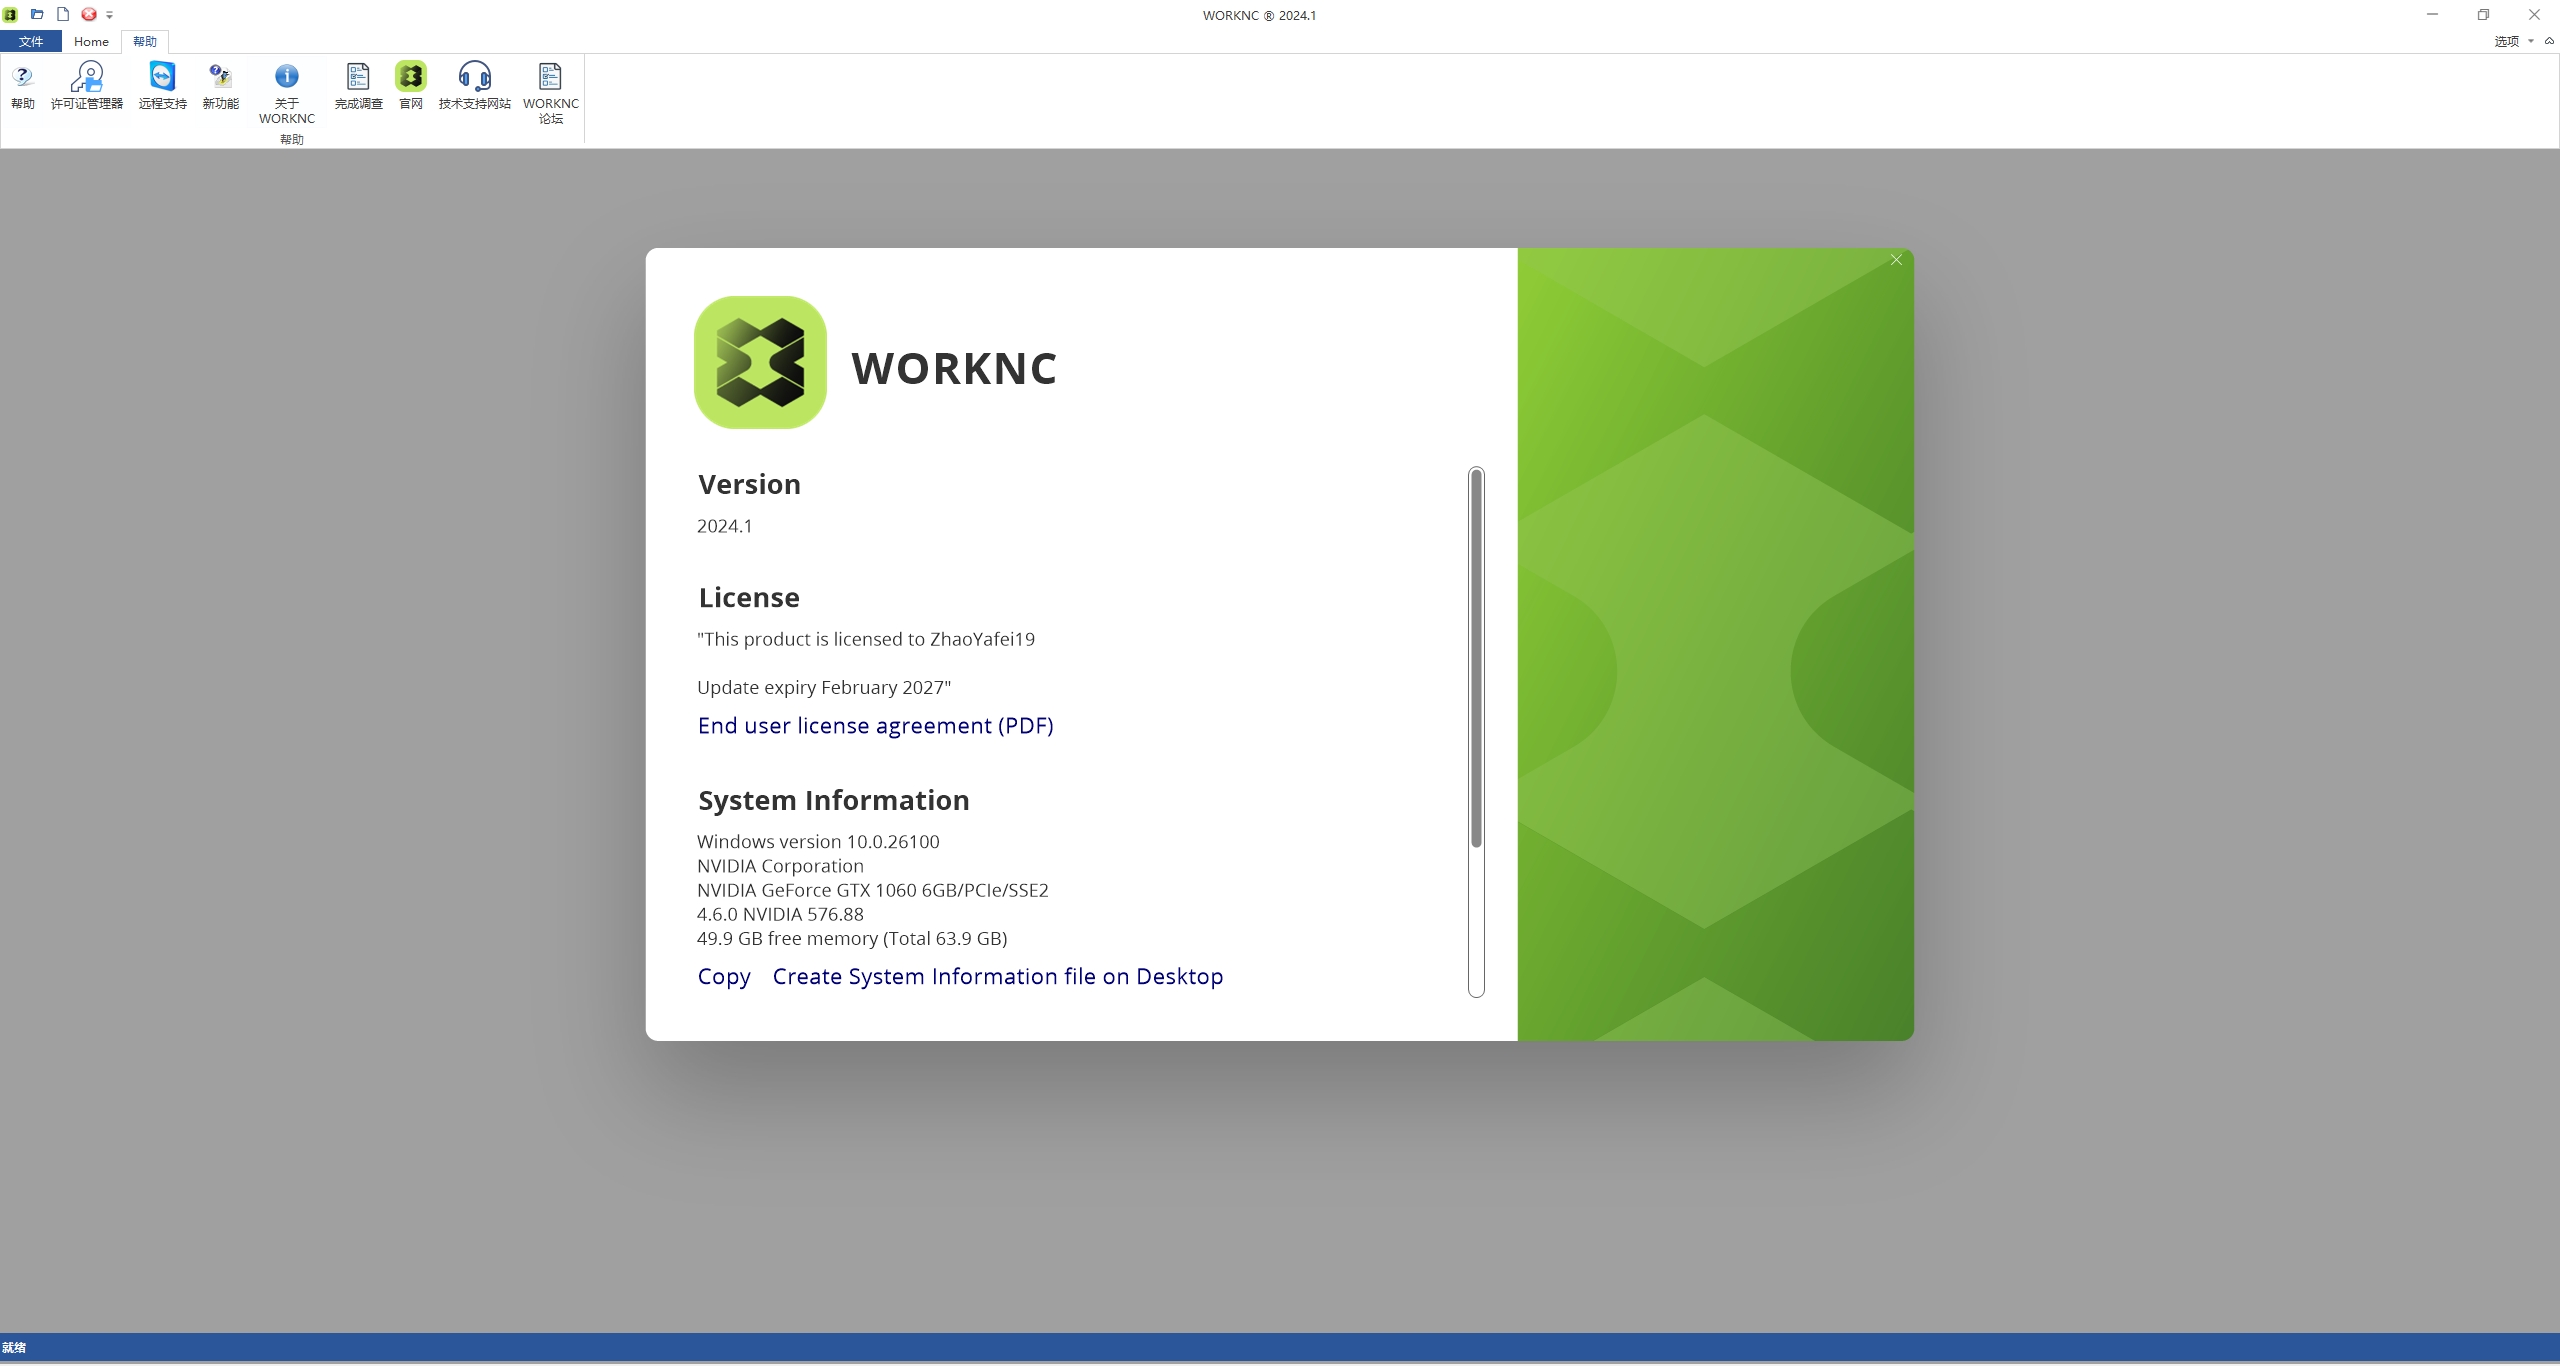Screen dimensions: 2560x1366
Task: Click the red X quick access icon
Action: click(89, 14)
